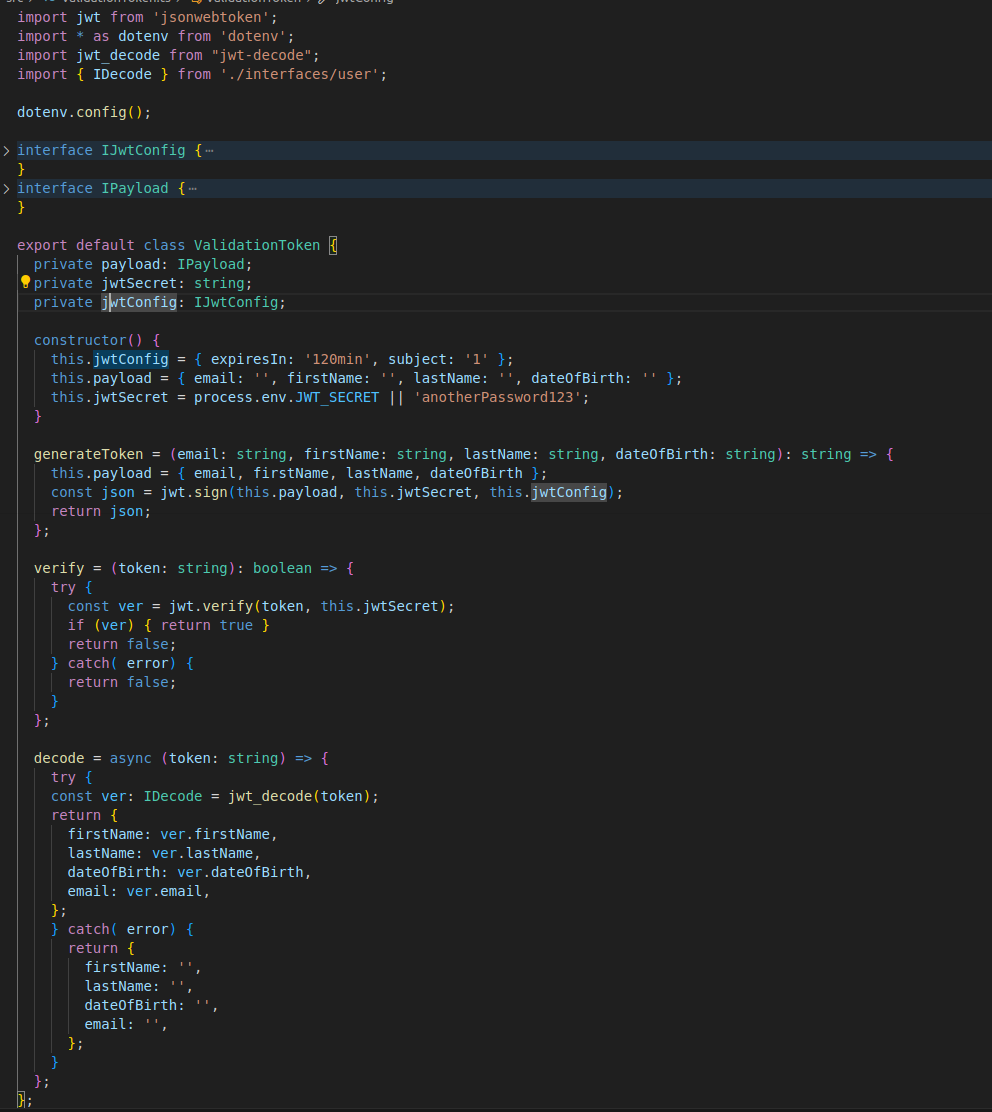The height and width of the screenshot is (1112, 992).
Task: Click the JWT_SECRET environment variable reference
Action: (339, 396)
